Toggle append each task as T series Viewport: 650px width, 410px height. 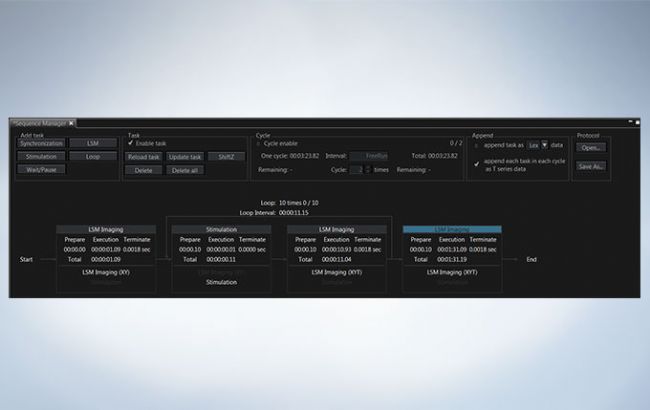(477, 163)
